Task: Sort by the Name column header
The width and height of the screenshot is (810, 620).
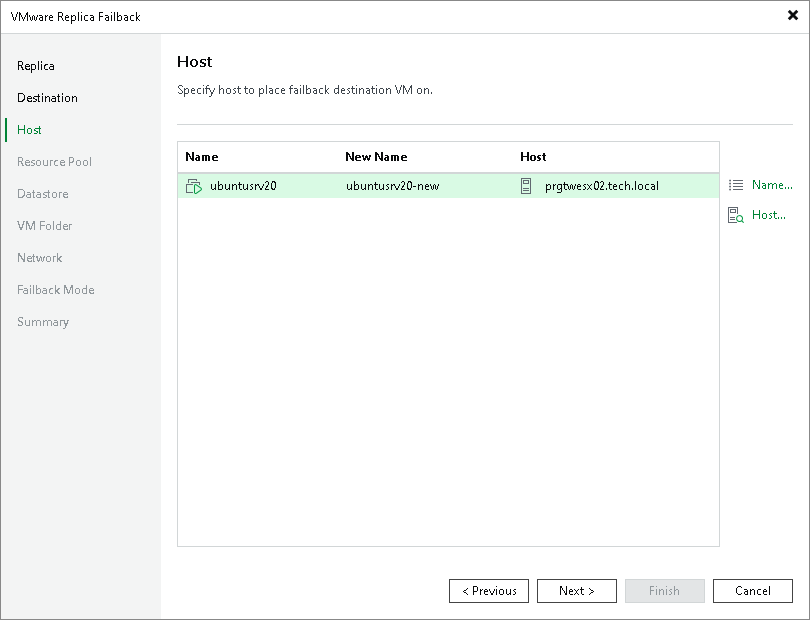Action: click(201, 157)
